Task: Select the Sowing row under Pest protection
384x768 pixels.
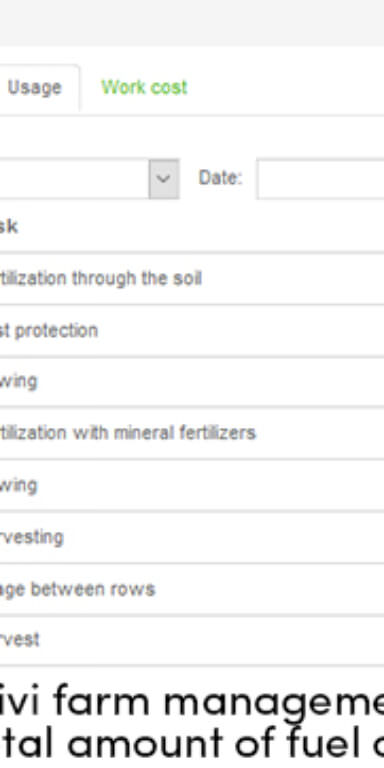Action: tap(192, 382)
